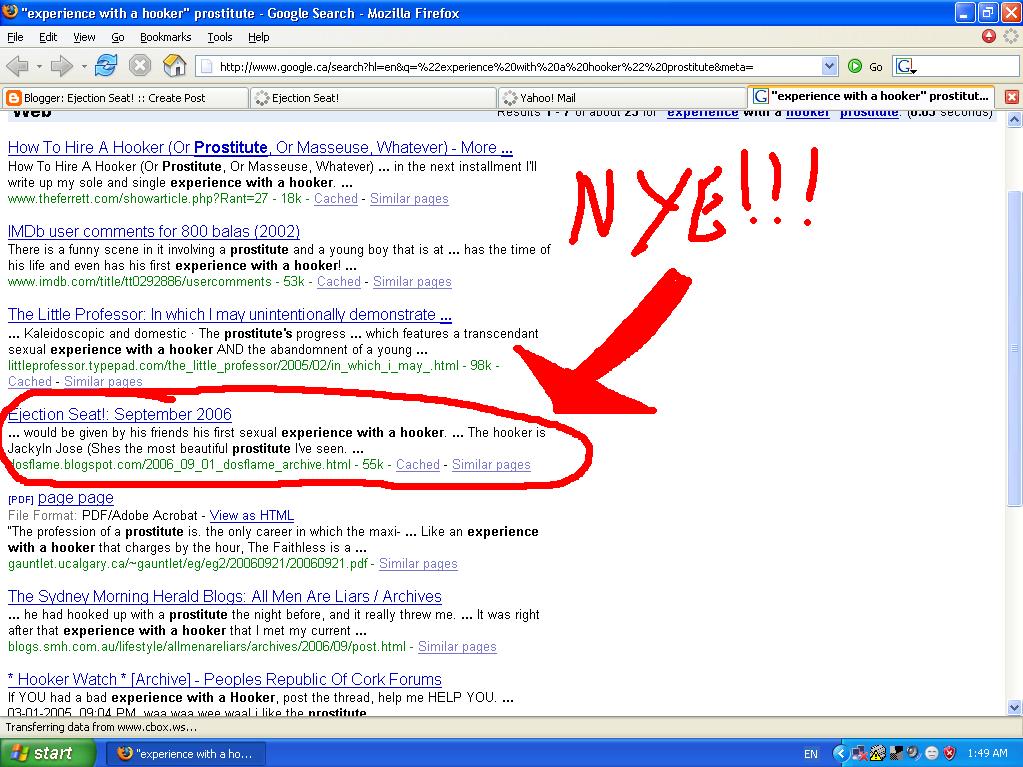Click the Google search engine icon
The width and height of the screenshot is (1023, 767).
[904, 67]
